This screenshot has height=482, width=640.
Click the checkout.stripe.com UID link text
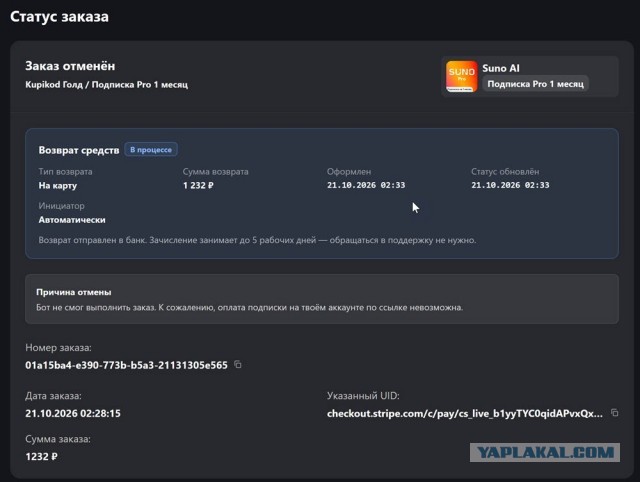tap(464, 413)
